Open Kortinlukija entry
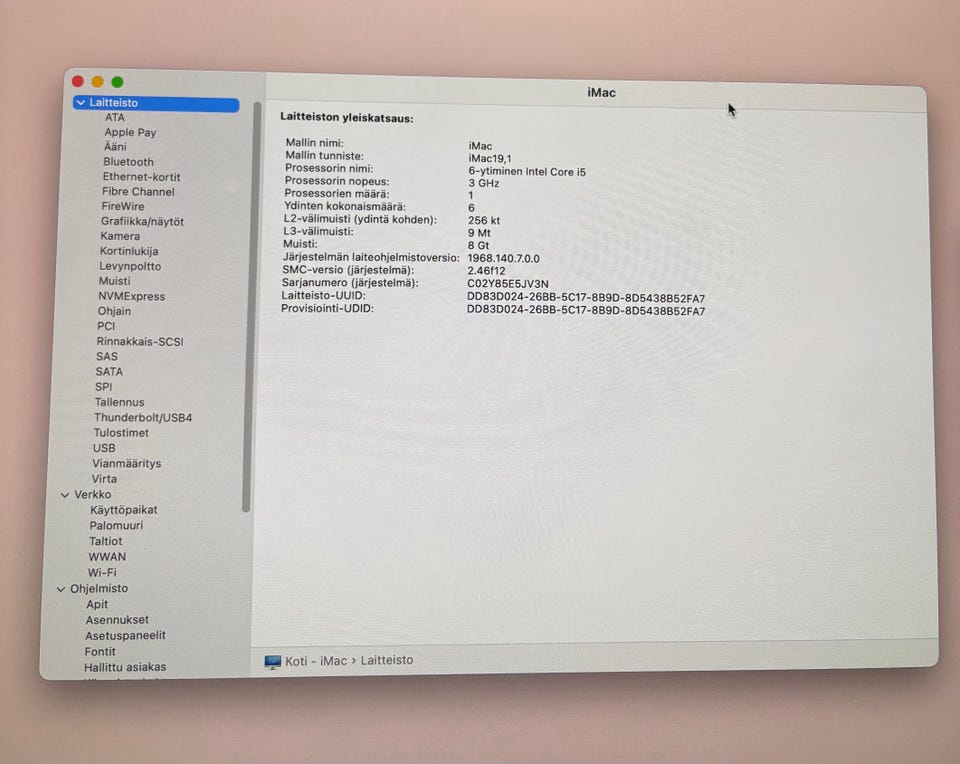The width and height of the screenshot is (960, 764). [129, 251]
